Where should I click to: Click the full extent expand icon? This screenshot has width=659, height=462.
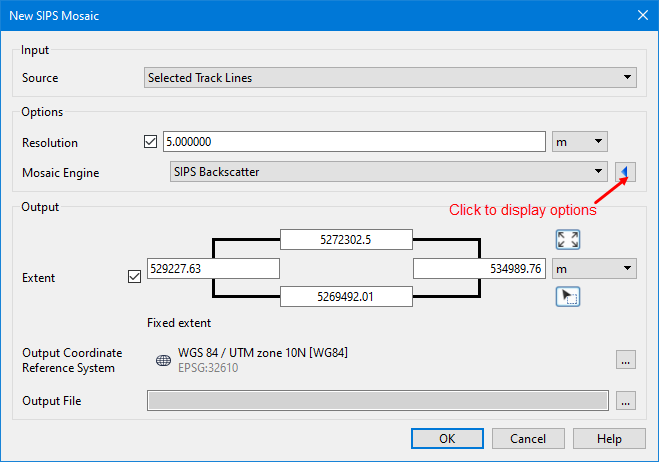point(568,240)
